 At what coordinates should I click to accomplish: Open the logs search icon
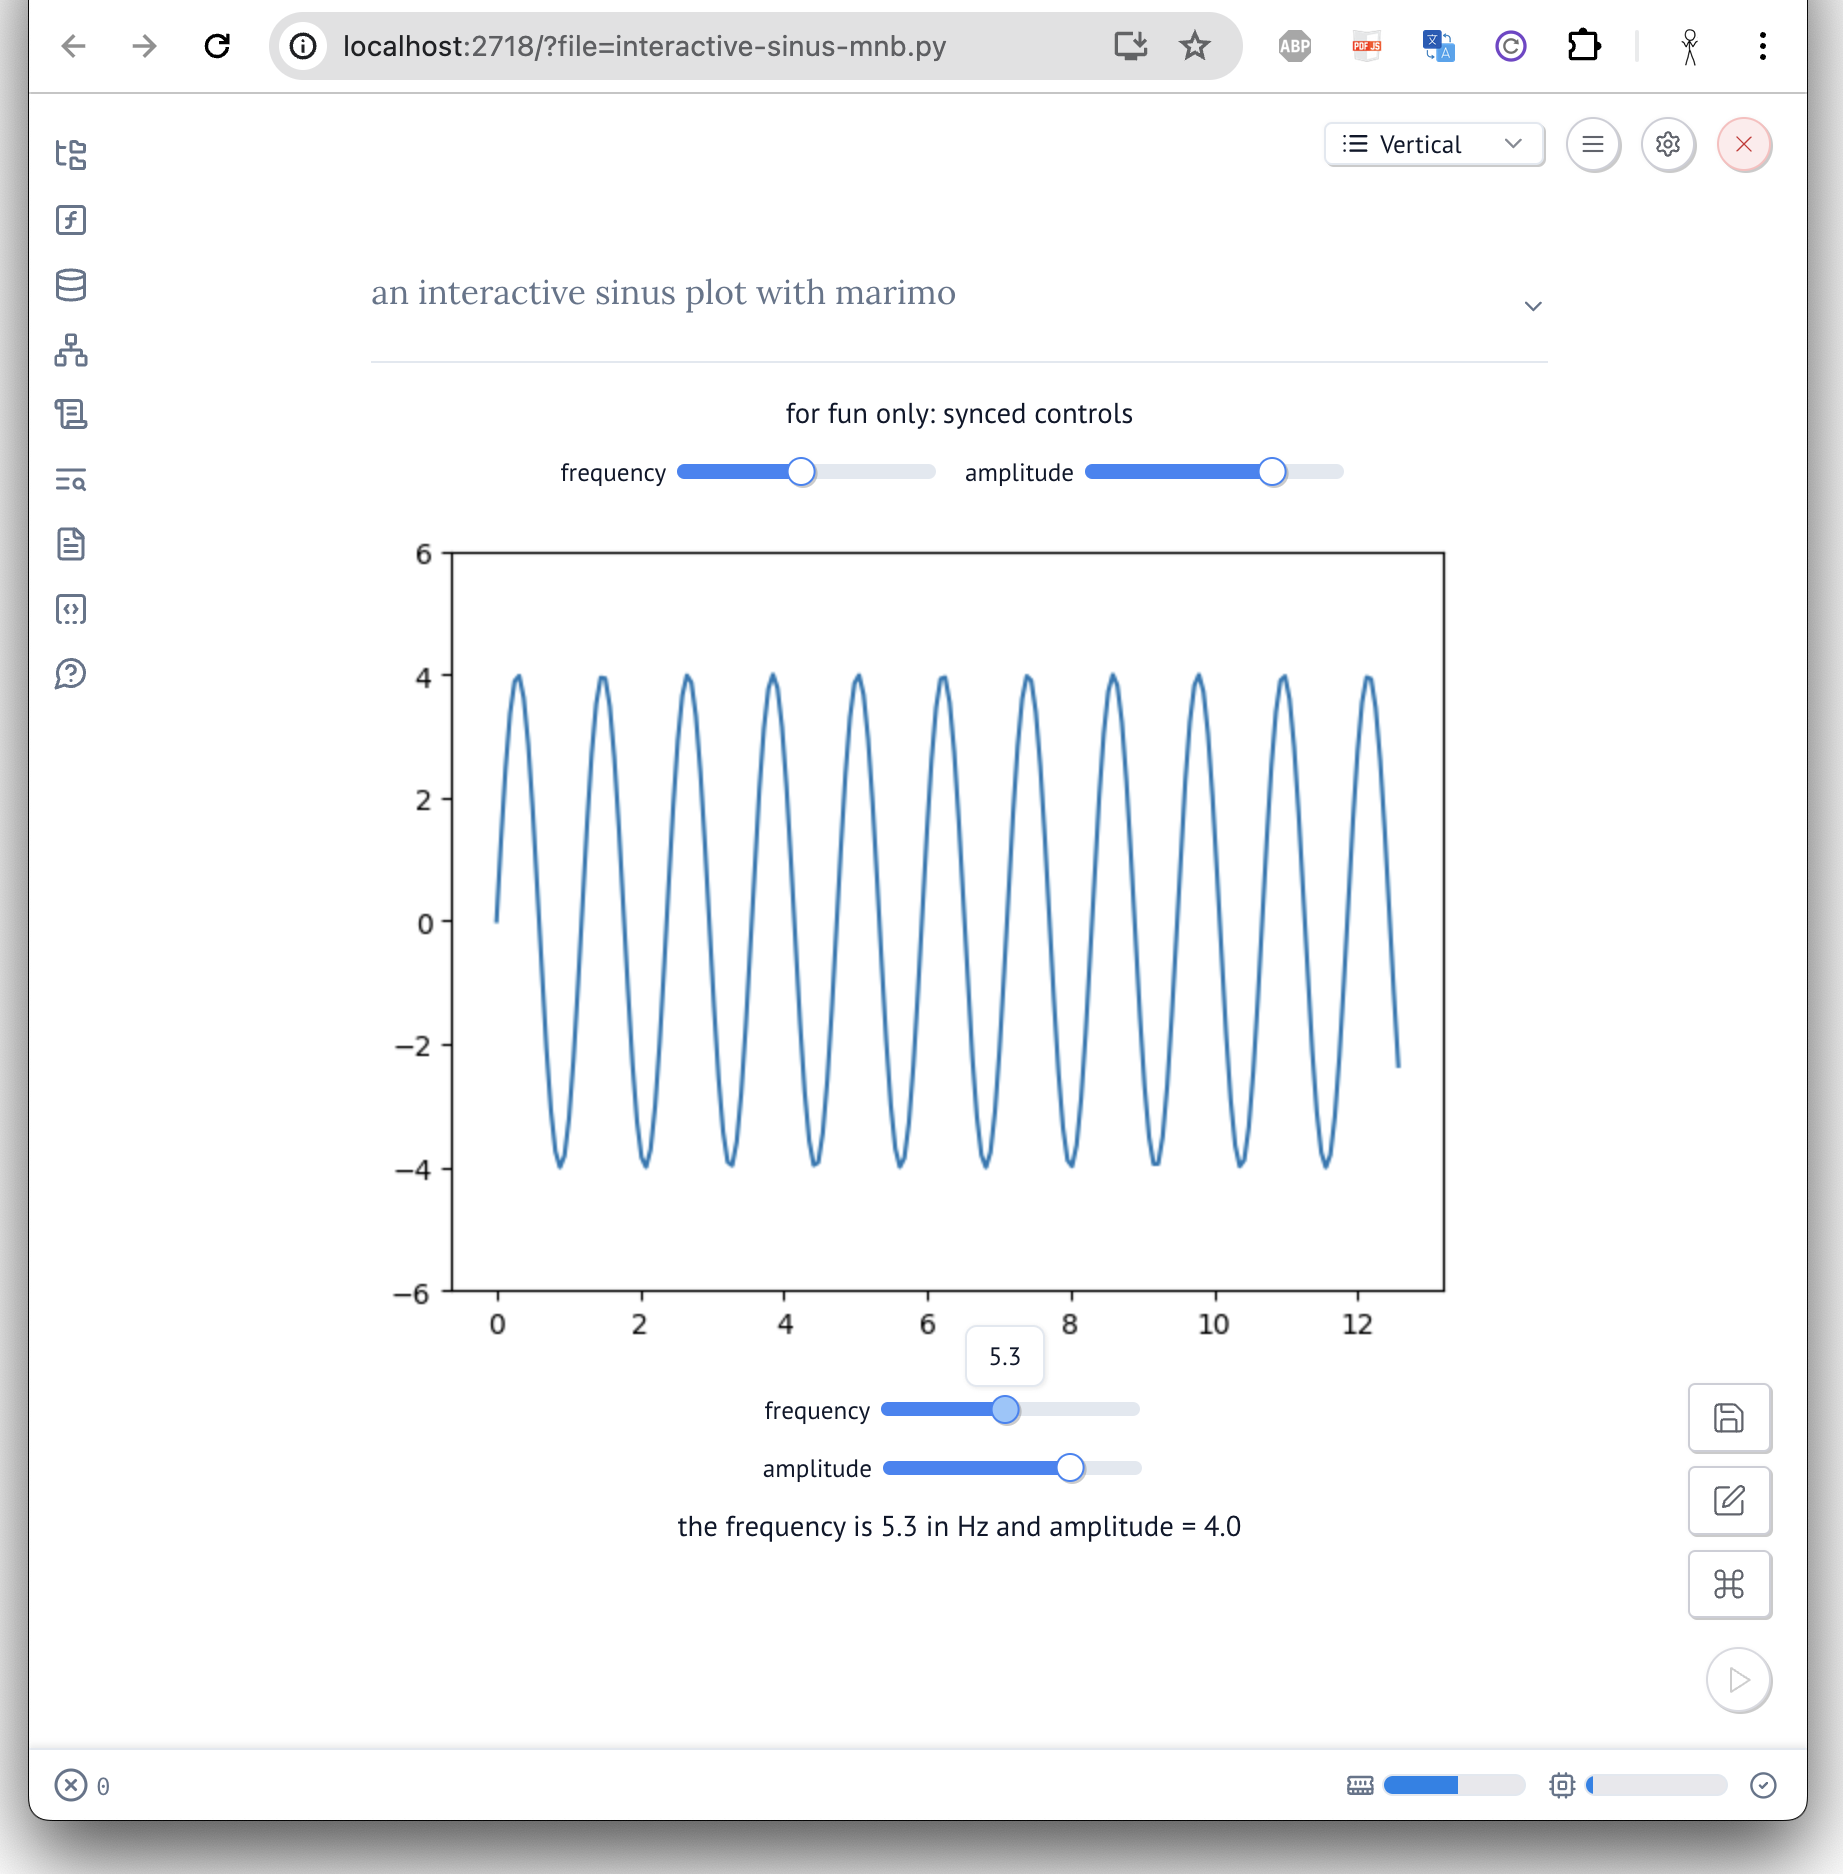coord(71,480)
